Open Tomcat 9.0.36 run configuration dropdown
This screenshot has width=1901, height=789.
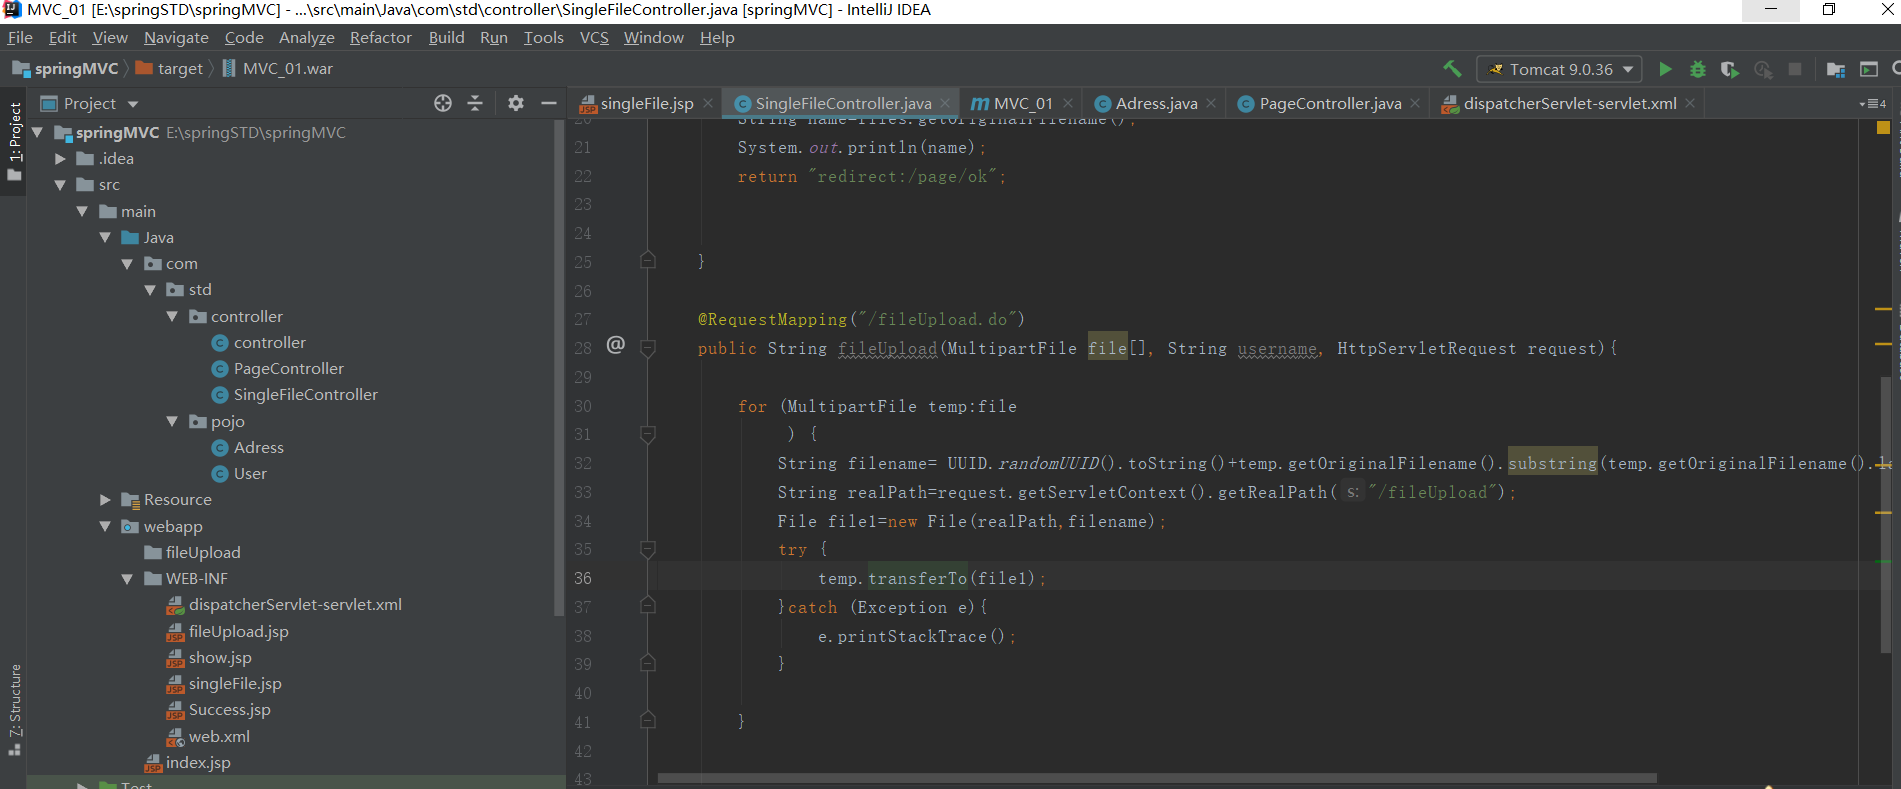[1559, 69]
